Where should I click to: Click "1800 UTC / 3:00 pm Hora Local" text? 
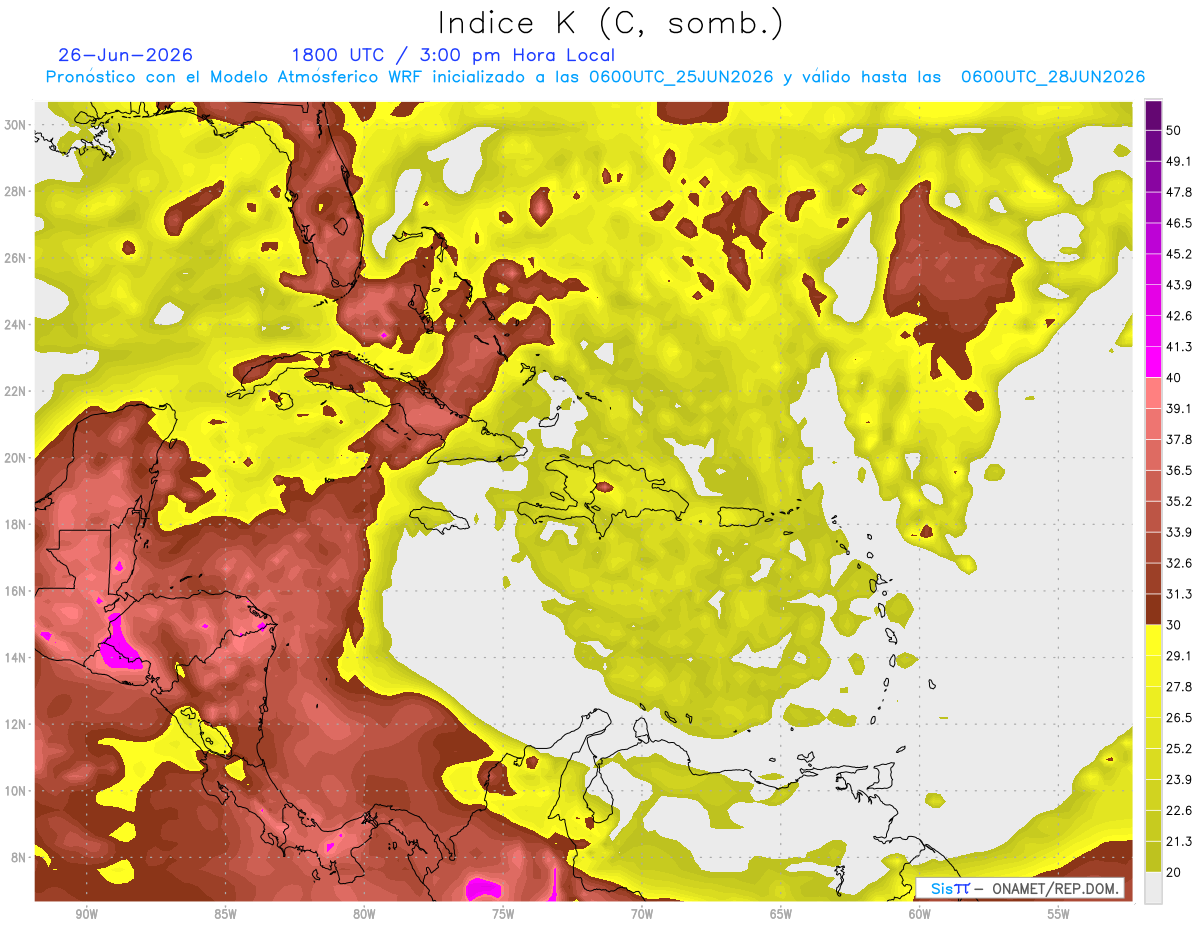(x=453, y=55)
